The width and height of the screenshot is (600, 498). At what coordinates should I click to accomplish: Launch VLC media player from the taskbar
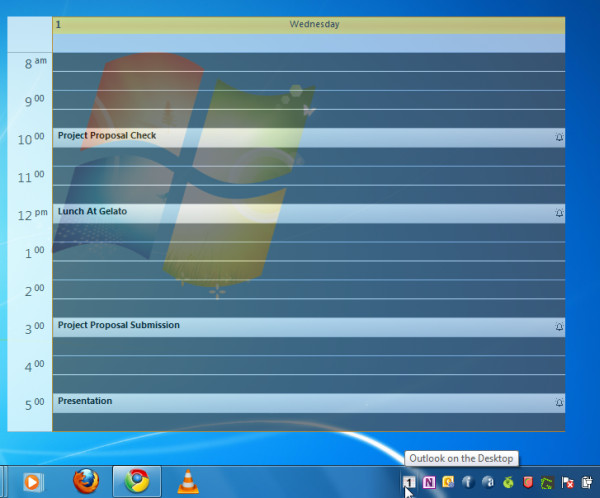coord(188,481)
